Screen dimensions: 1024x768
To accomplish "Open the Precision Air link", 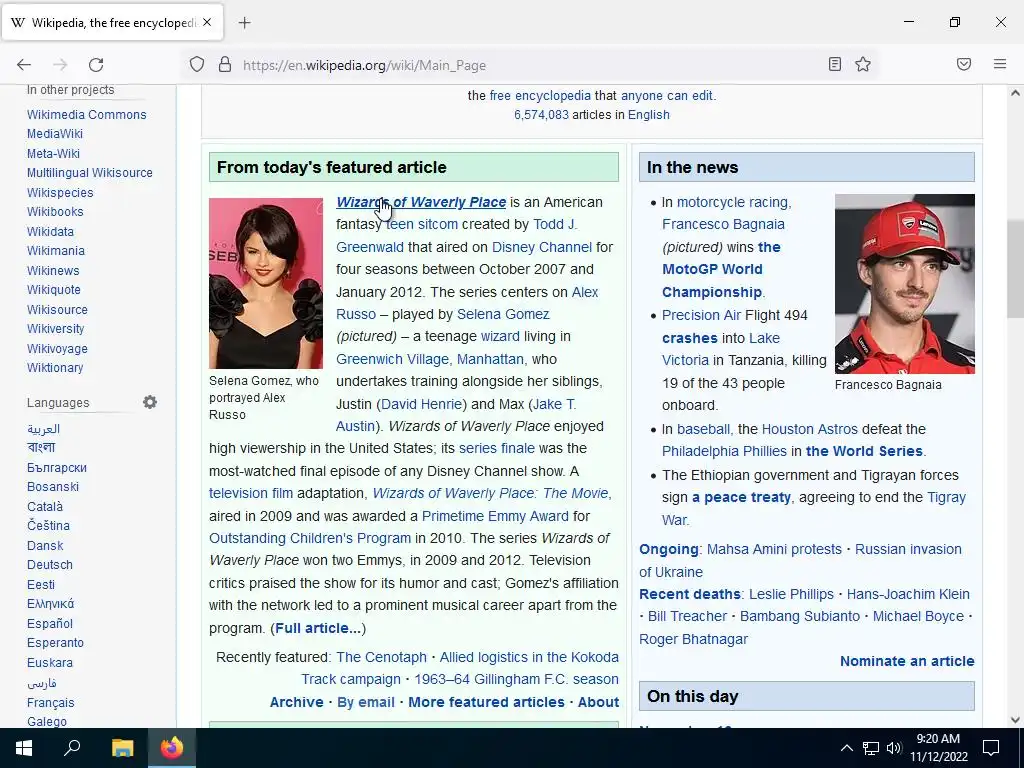I will point(701,315).
